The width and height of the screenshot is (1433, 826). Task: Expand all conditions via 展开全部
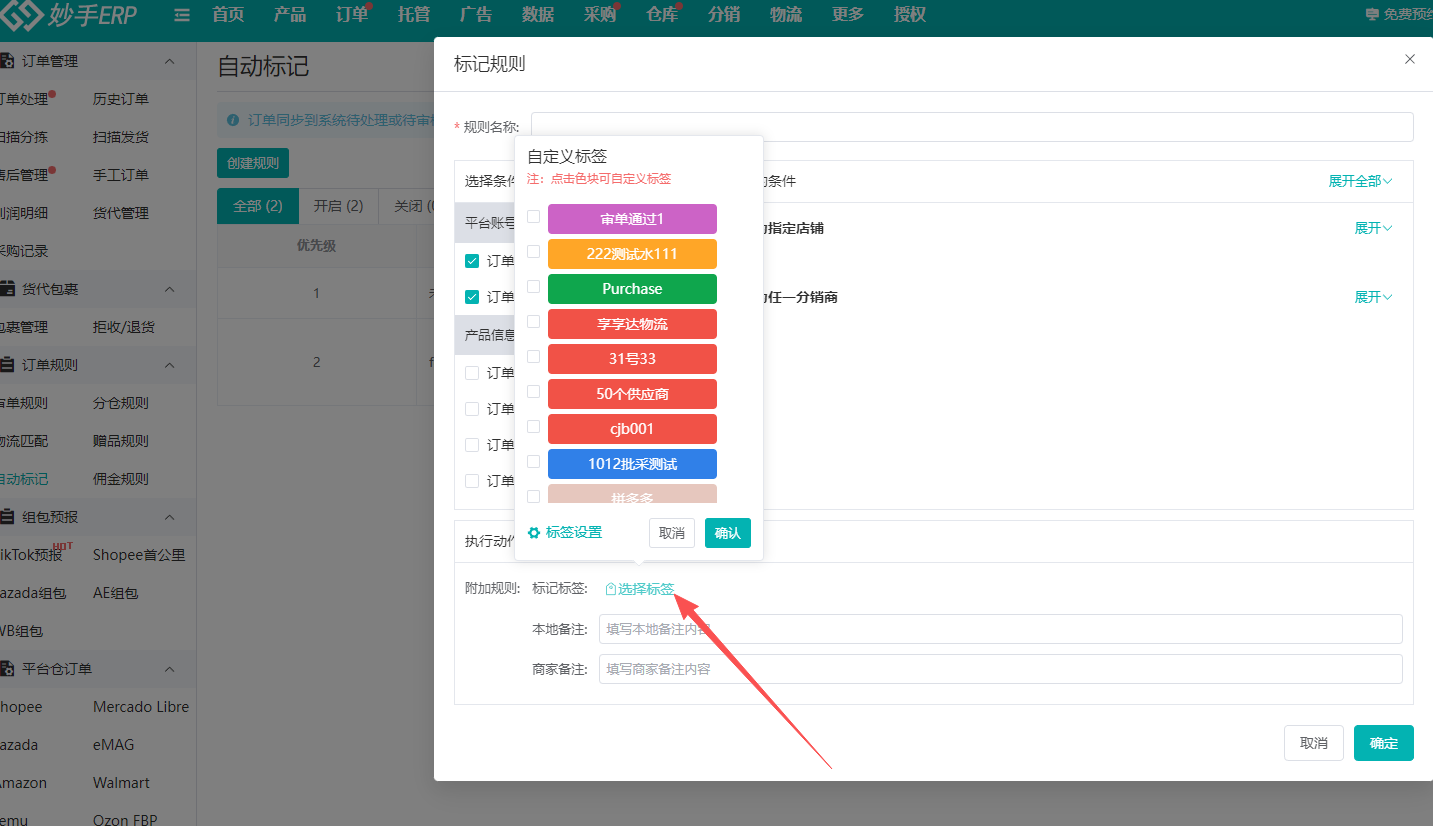point(1360,181)
